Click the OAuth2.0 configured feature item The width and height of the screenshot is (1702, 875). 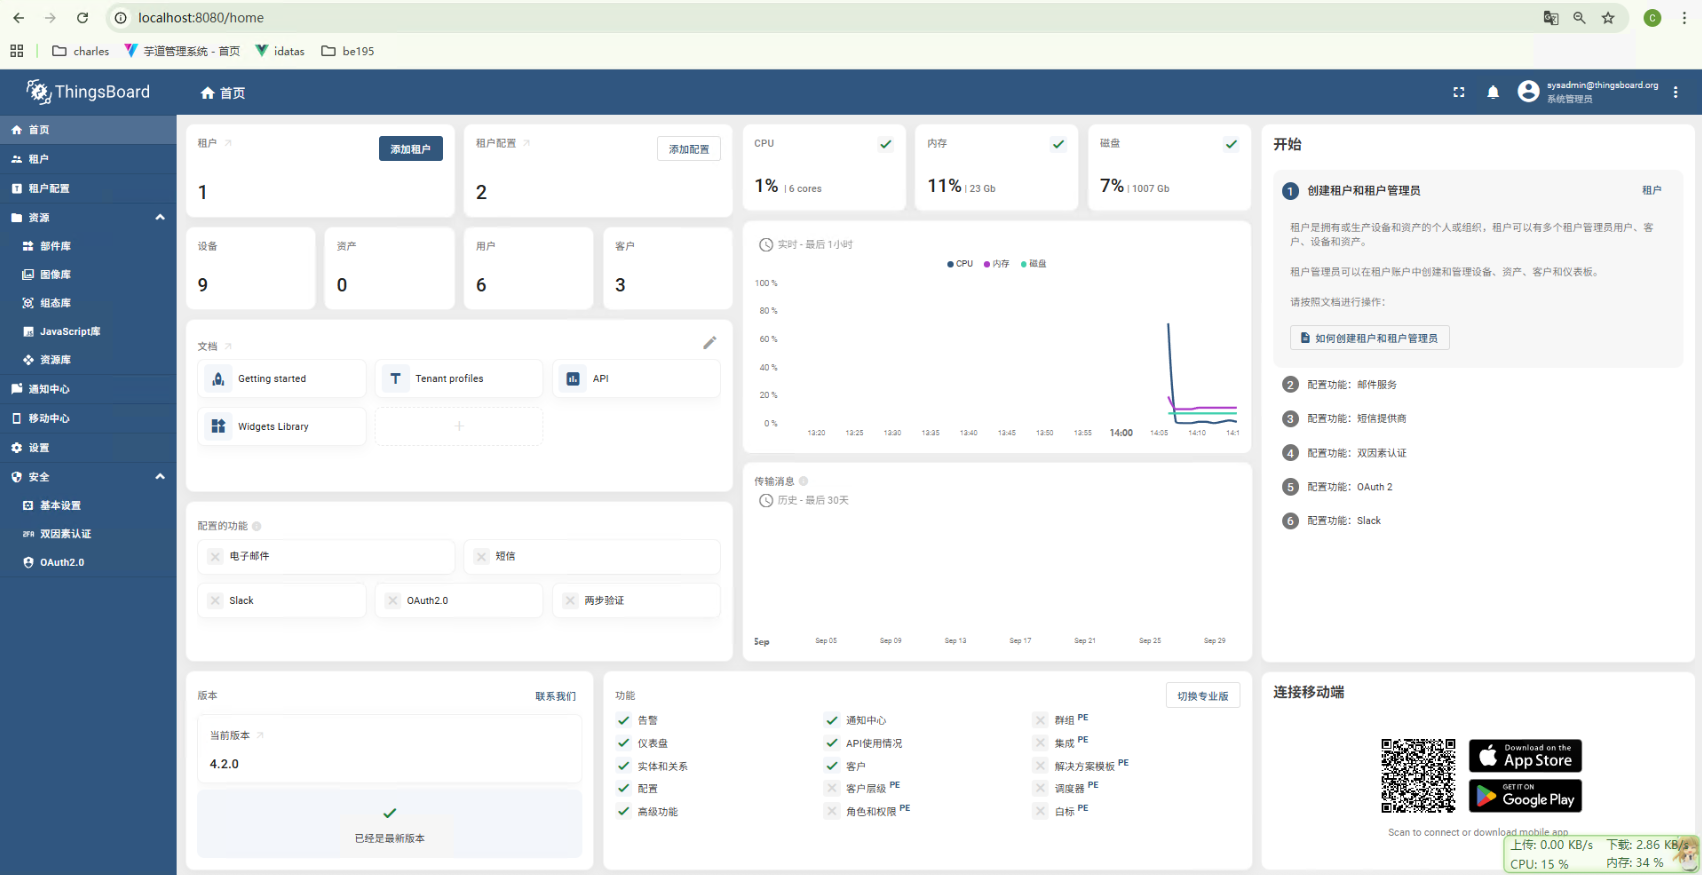[459, 600]
